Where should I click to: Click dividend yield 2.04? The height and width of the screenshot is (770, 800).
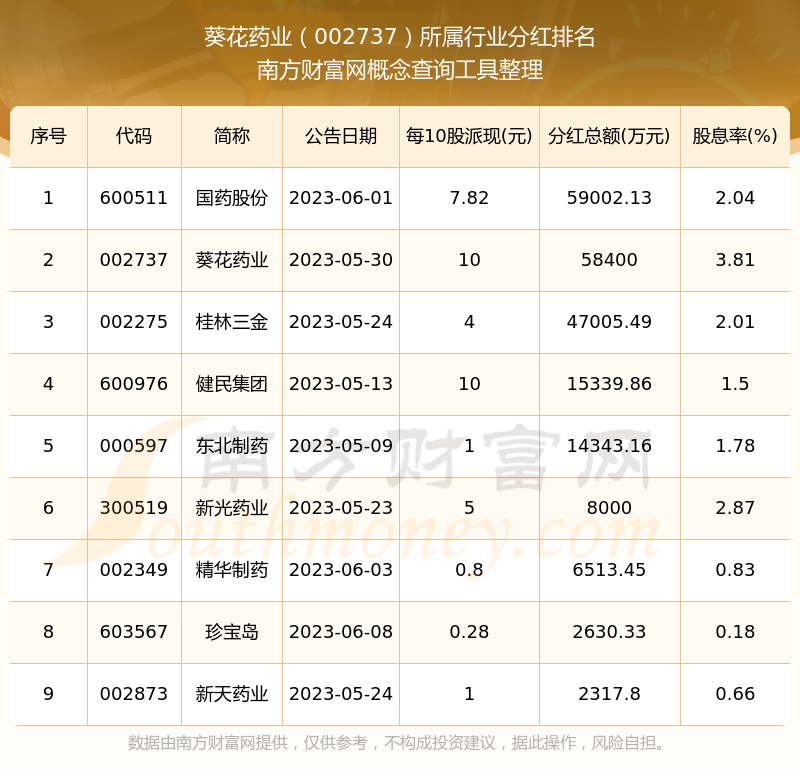(735, 198)
